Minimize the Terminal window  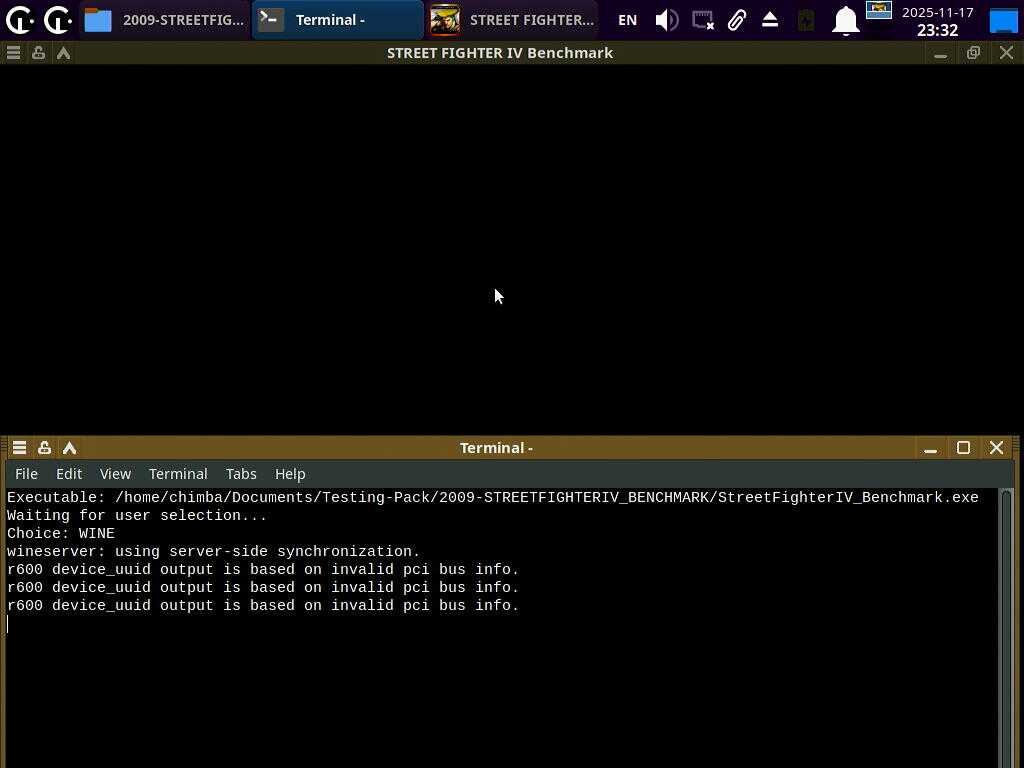click(931, 448)
